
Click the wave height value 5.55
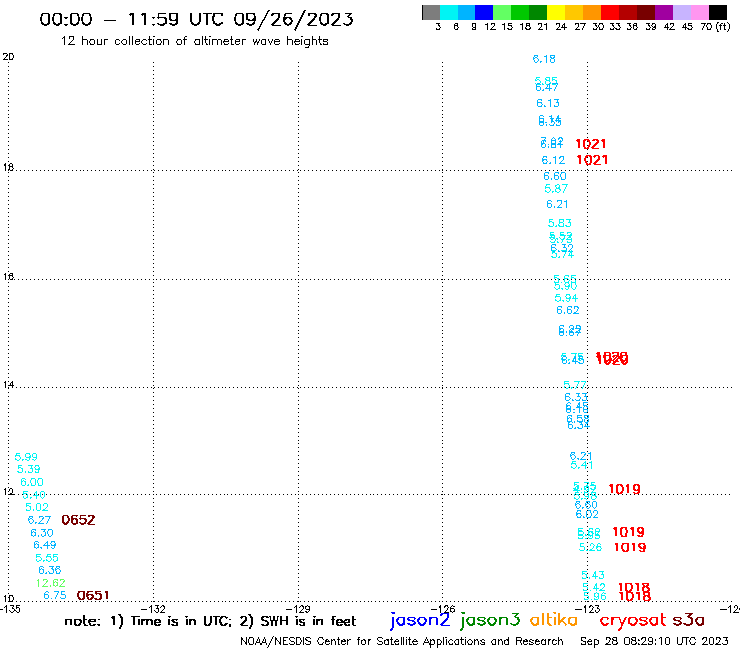coord(47,558)
